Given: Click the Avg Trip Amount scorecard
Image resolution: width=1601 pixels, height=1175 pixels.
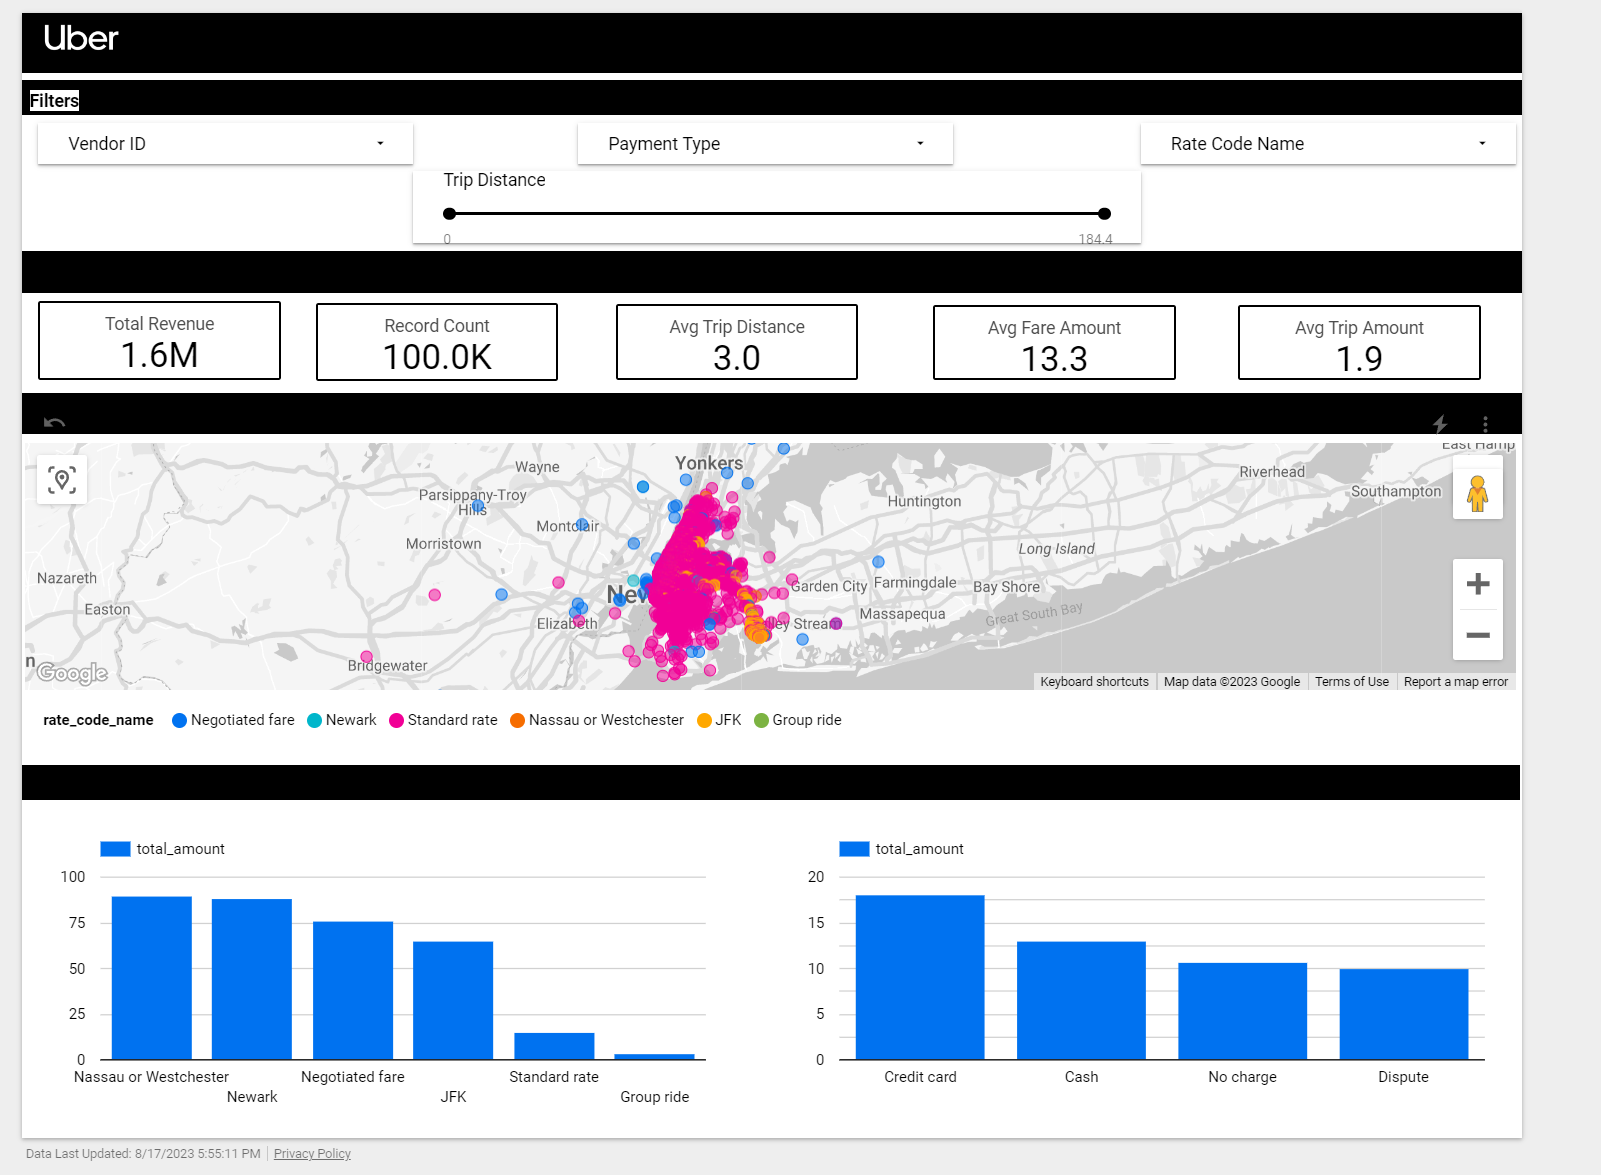Looking at the screenshot, I should [x=1359, y=343].
